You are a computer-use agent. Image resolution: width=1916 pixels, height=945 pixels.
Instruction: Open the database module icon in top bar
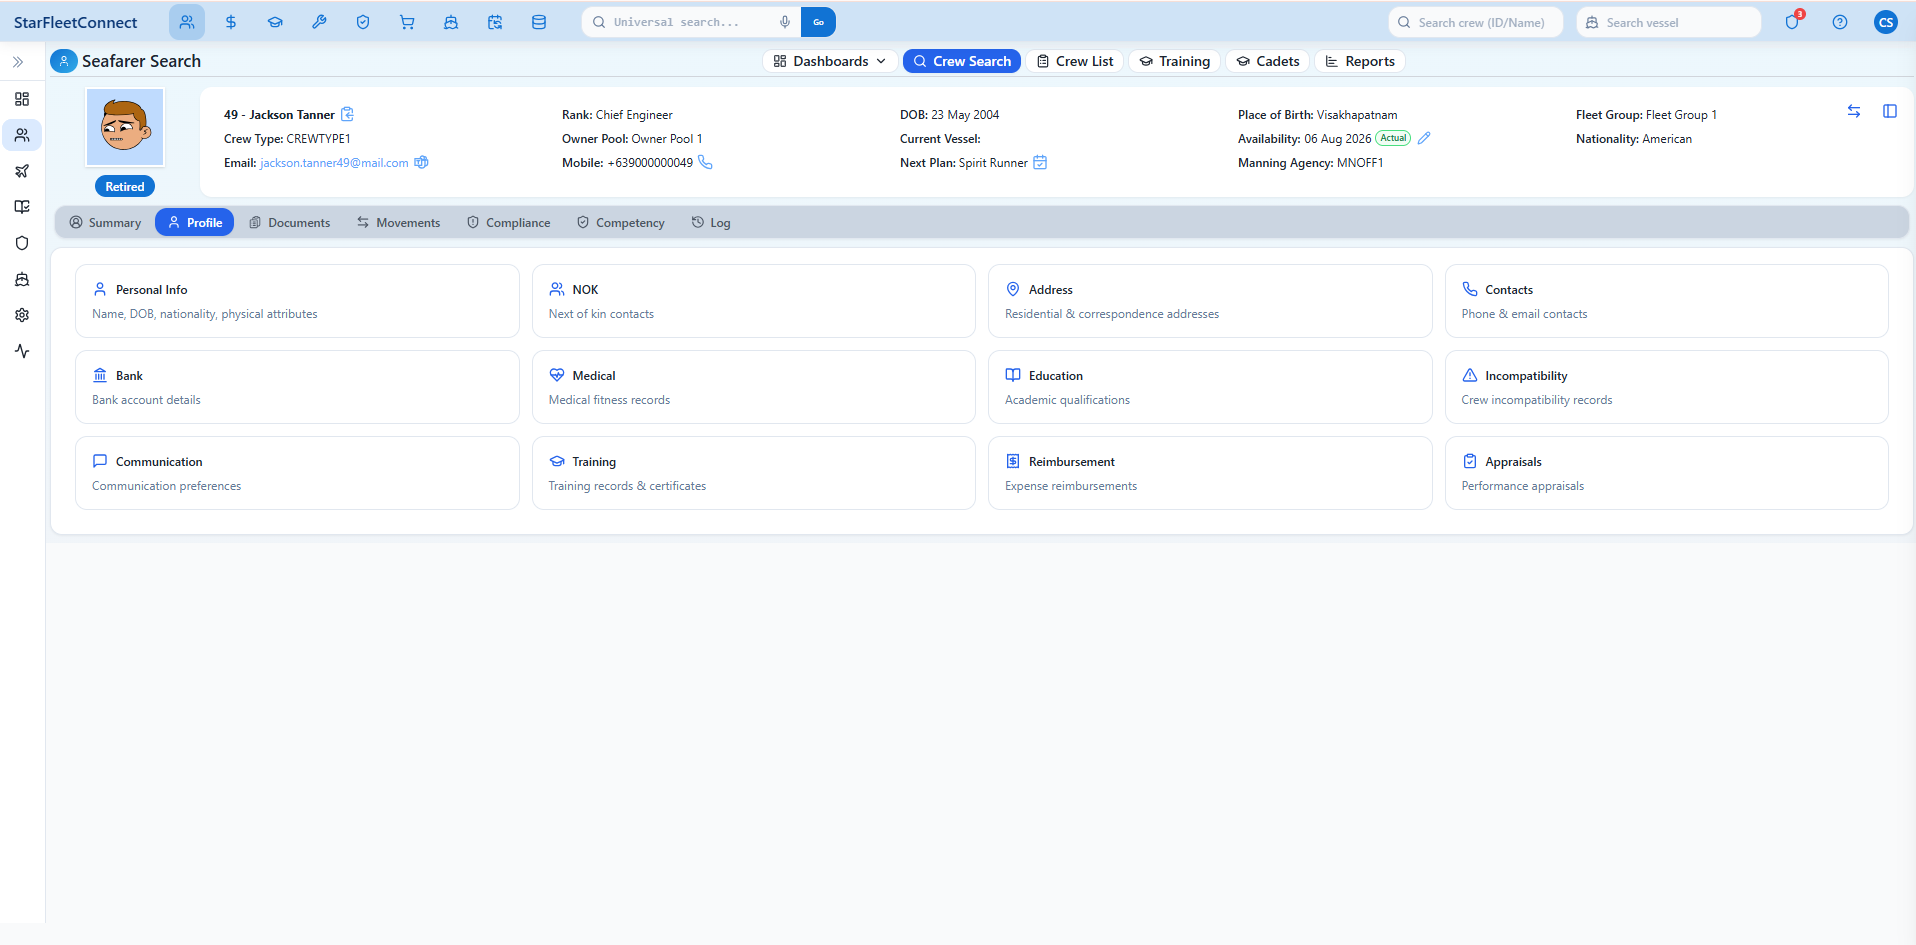(539, 22)
